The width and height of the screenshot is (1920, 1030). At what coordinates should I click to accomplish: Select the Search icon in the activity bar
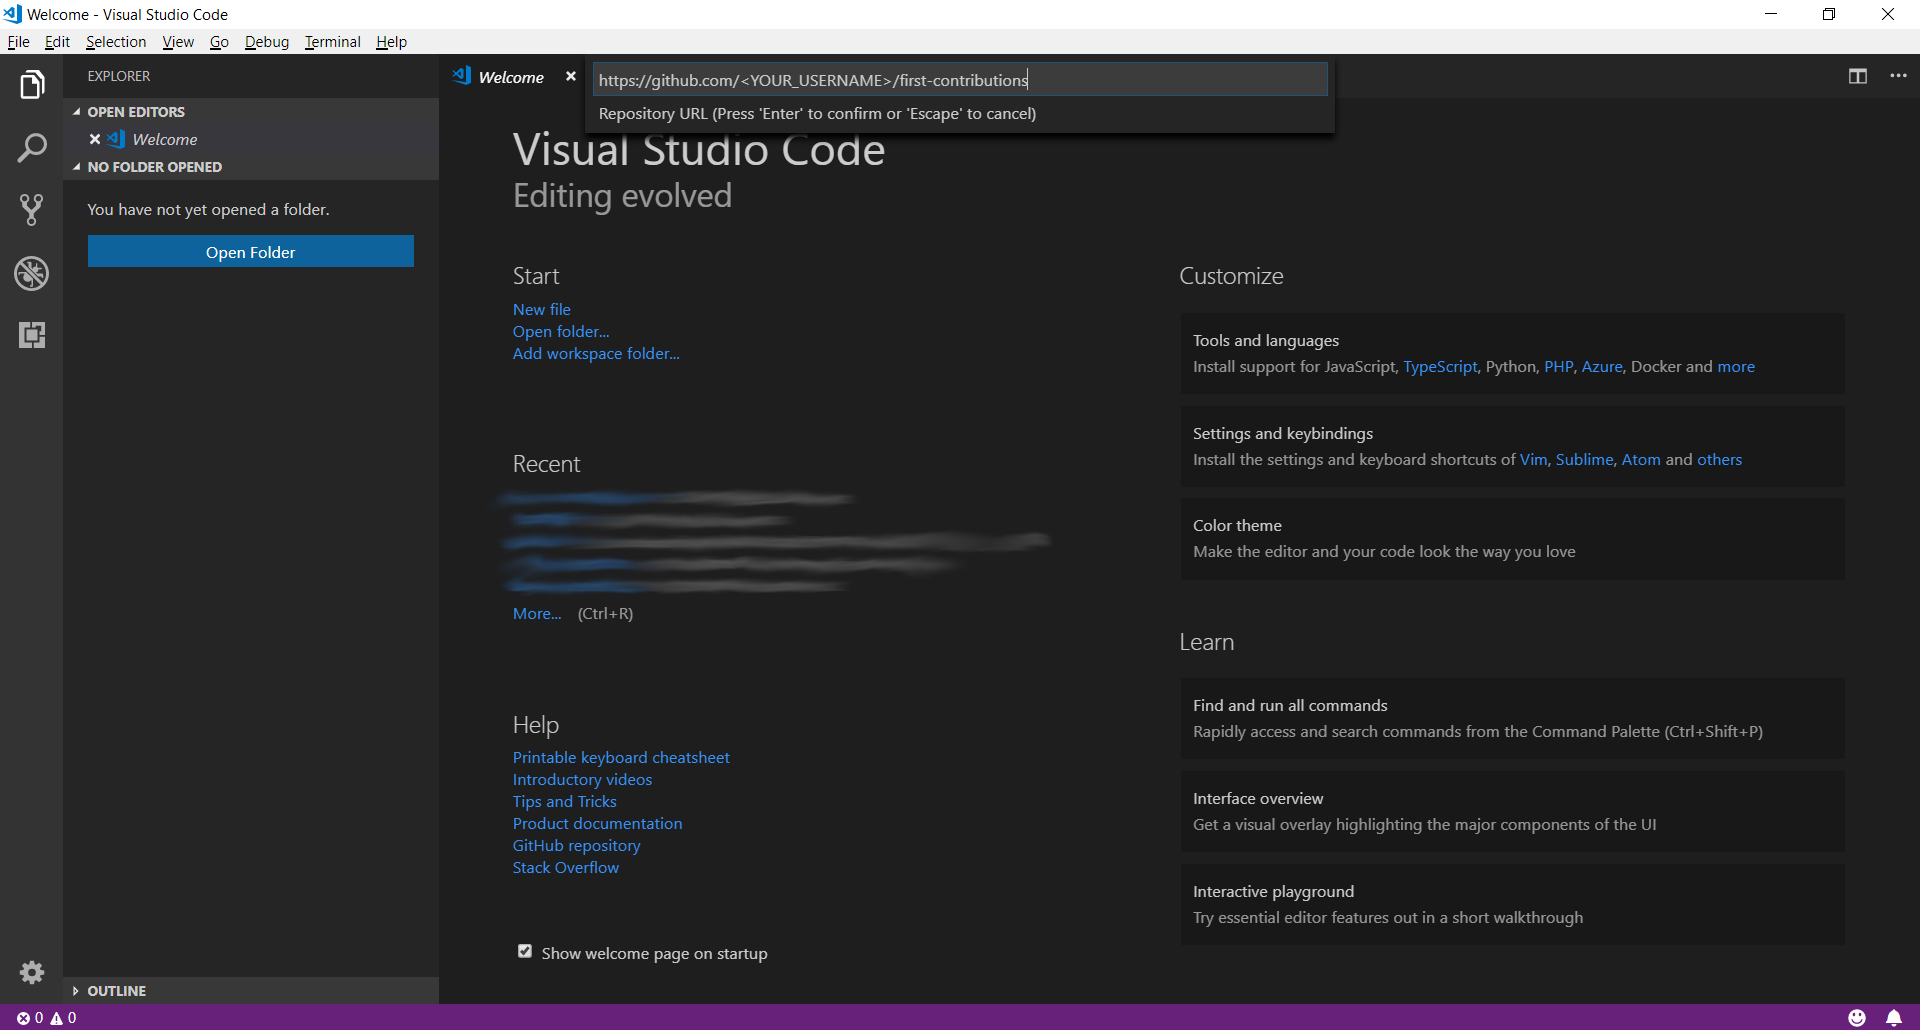31,147
